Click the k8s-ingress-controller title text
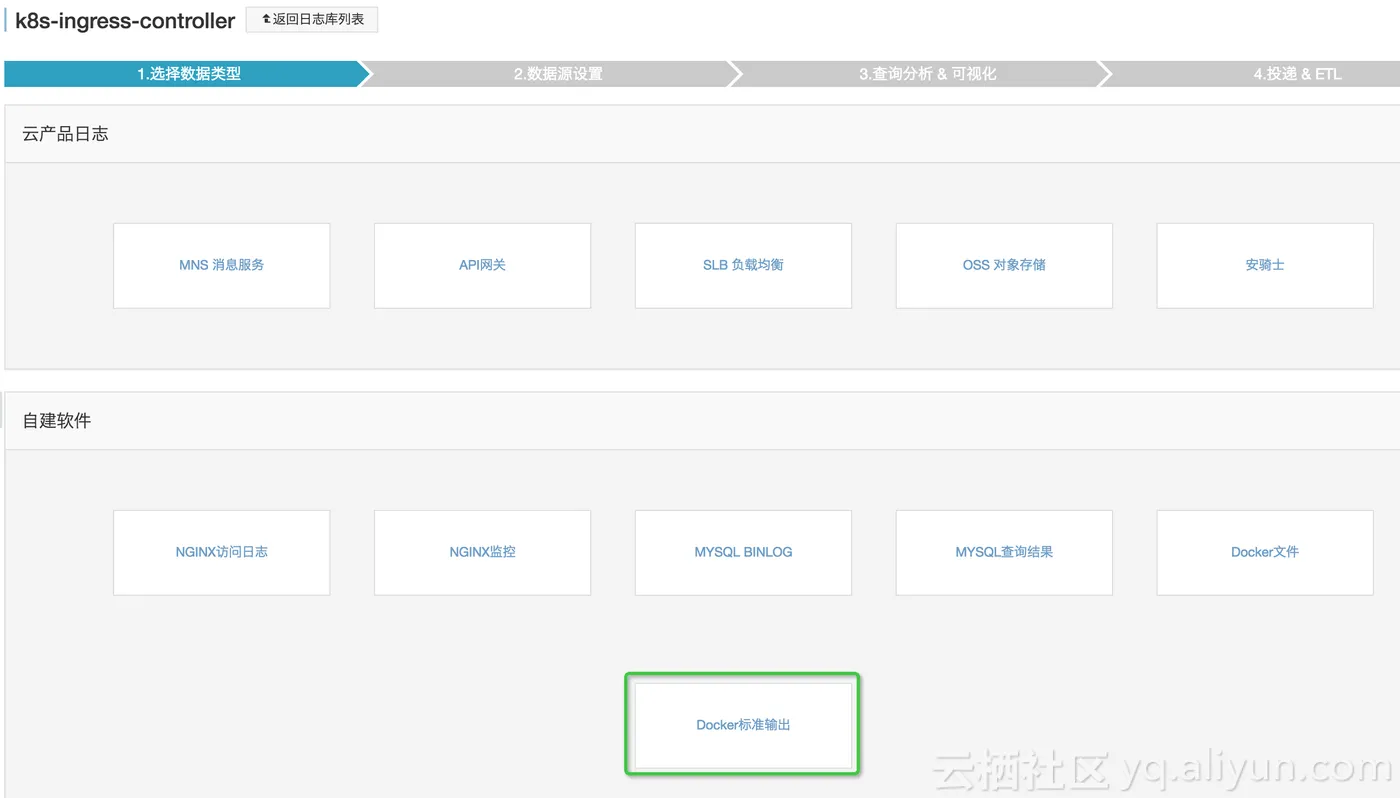 pos(125,20)
